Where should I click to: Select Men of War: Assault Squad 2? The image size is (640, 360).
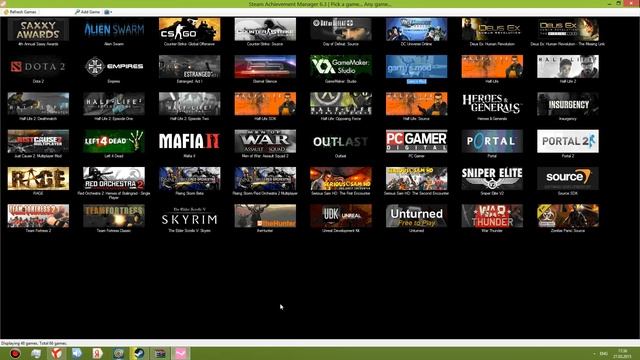[265, 141]
